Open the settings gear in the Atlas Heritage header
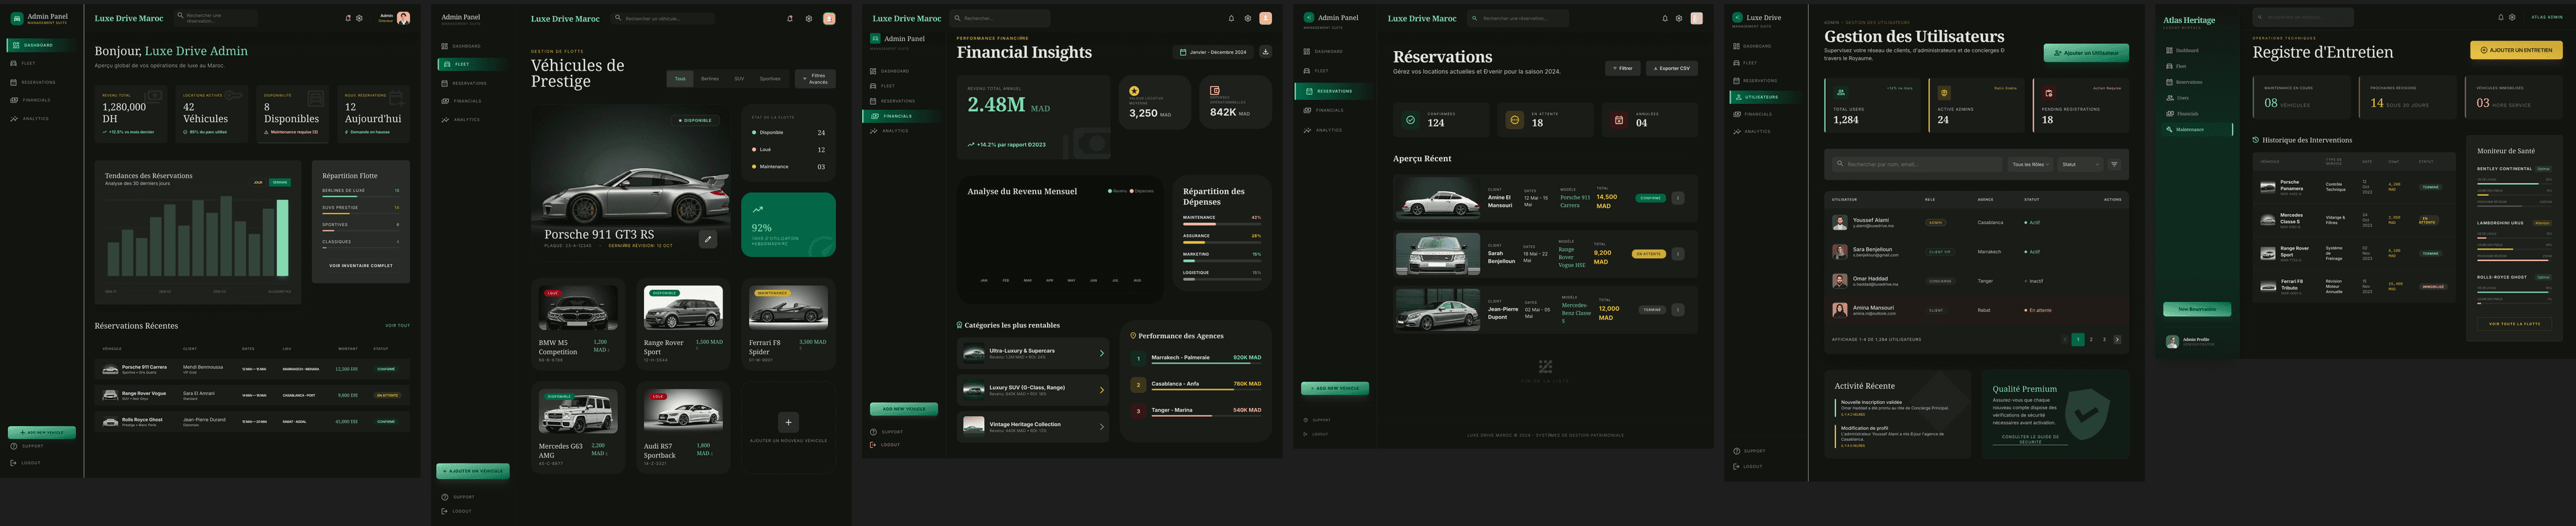The height and width of the screenshot is (526, 2576). [x=2512, y=17]
